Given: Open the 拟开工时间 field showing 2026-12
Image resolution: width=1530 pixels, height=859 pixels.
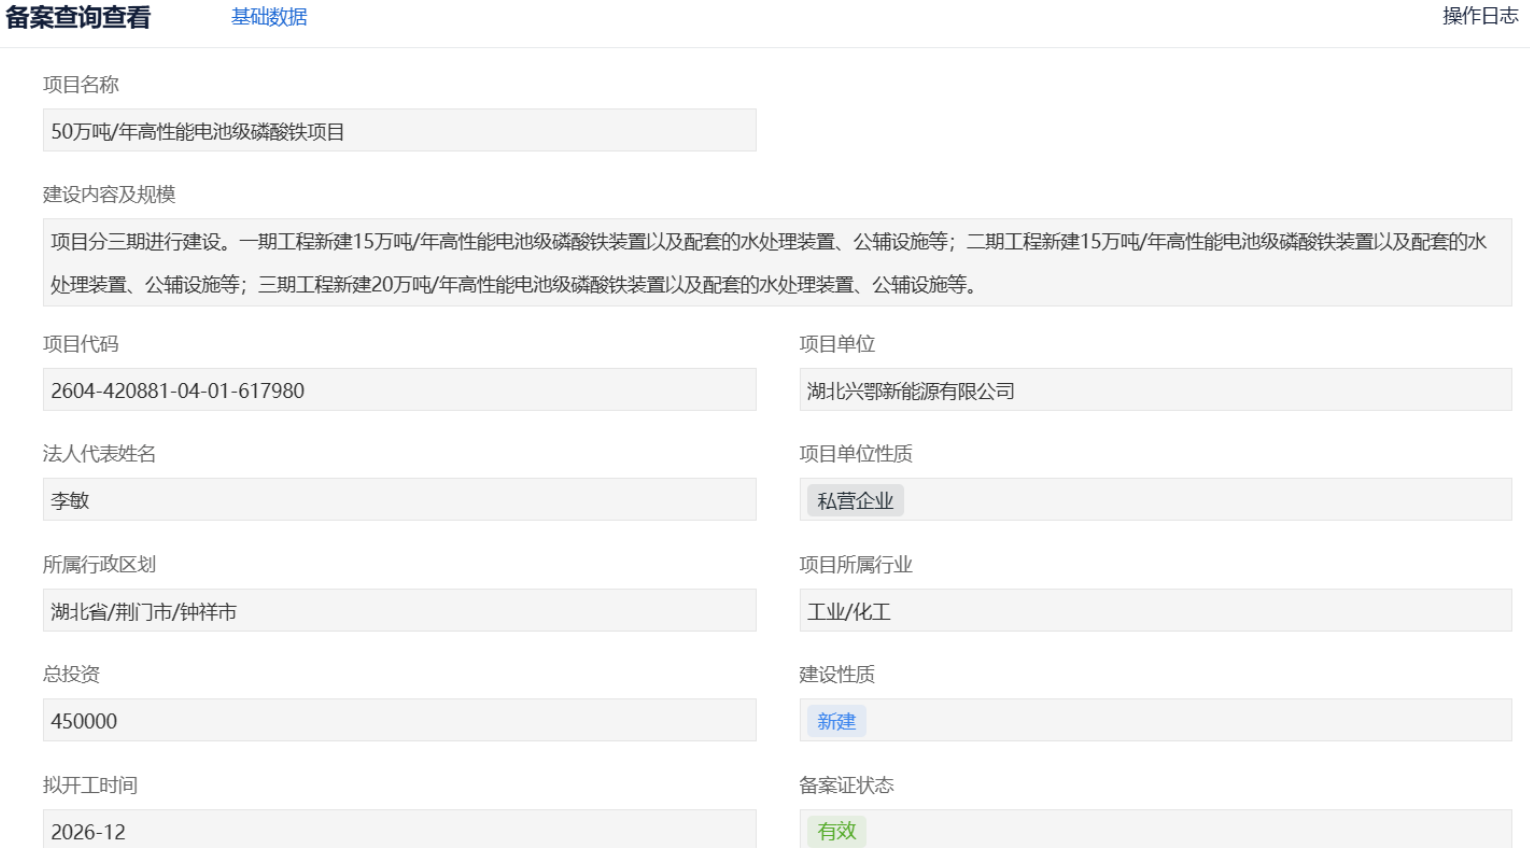Looking at the screenshot, I should point(399,831).
